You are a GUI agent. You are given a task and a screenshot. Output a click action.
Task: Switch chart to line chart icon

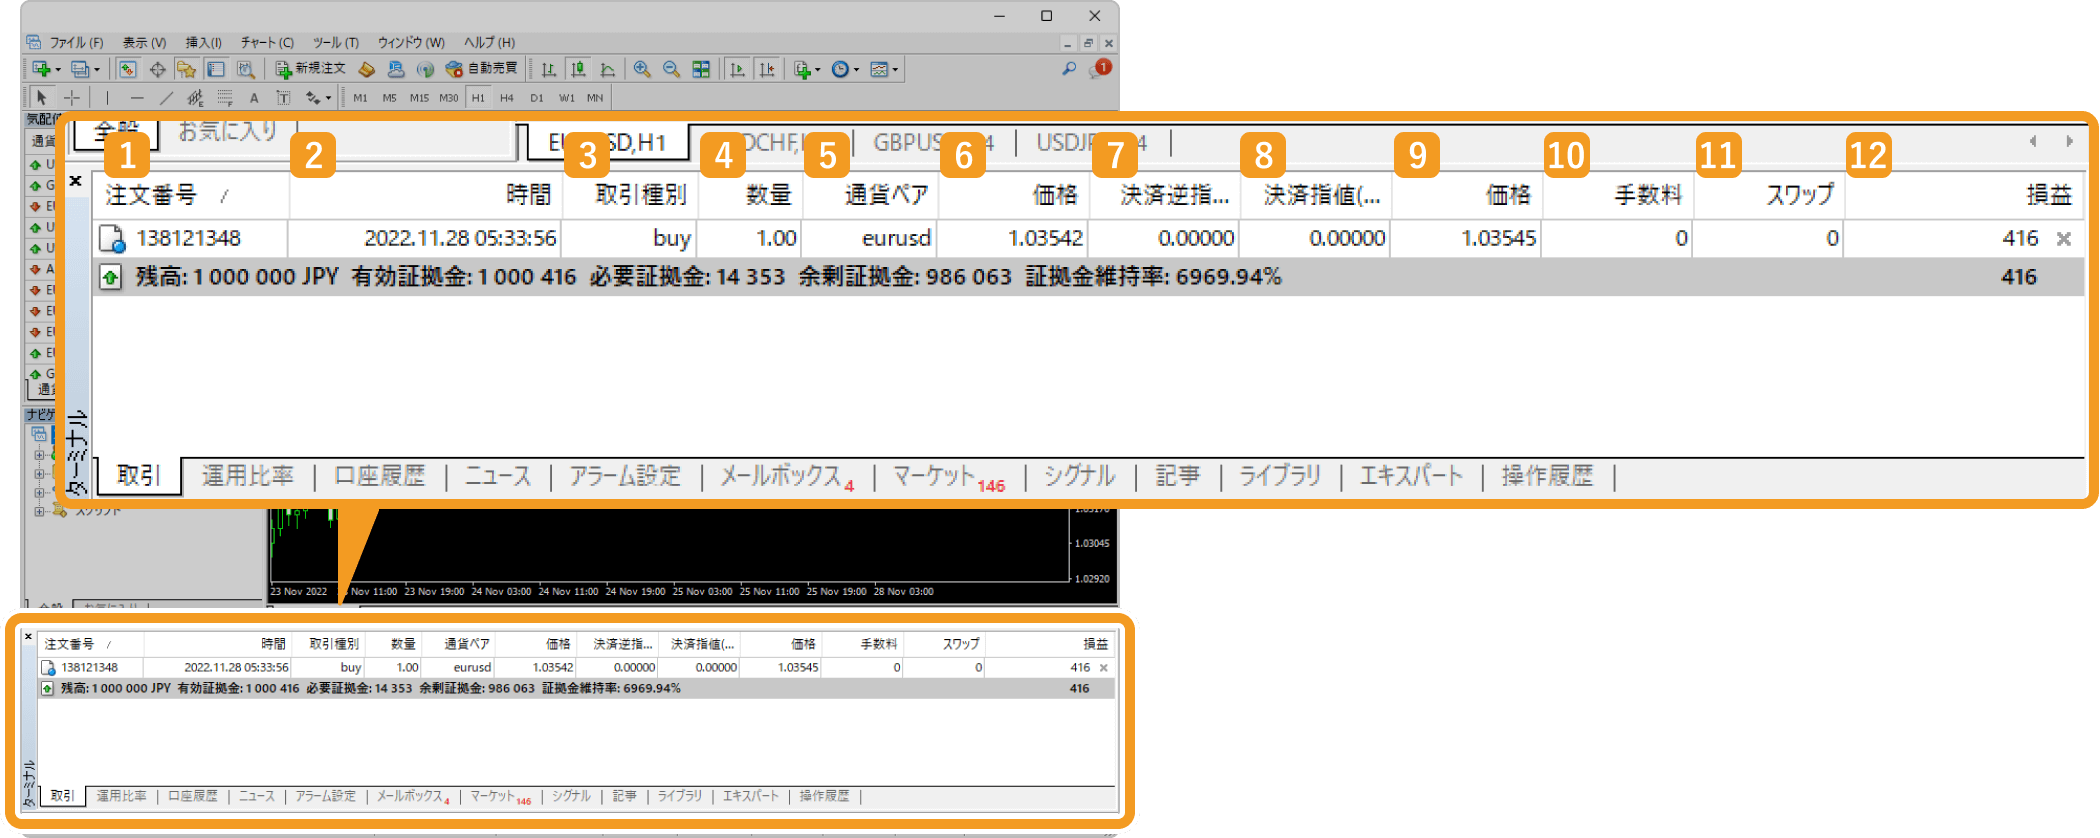coord(607,69)
